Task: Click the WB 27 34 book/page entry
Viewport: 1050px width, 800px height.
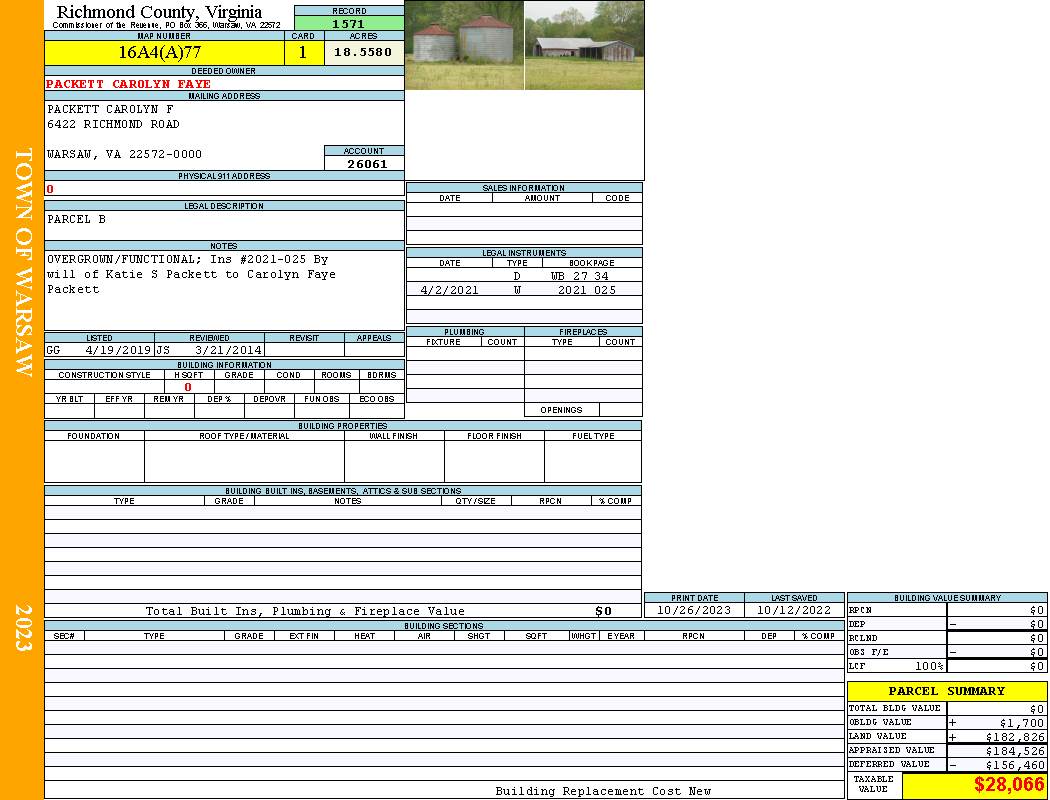Action: coord(579,276)
